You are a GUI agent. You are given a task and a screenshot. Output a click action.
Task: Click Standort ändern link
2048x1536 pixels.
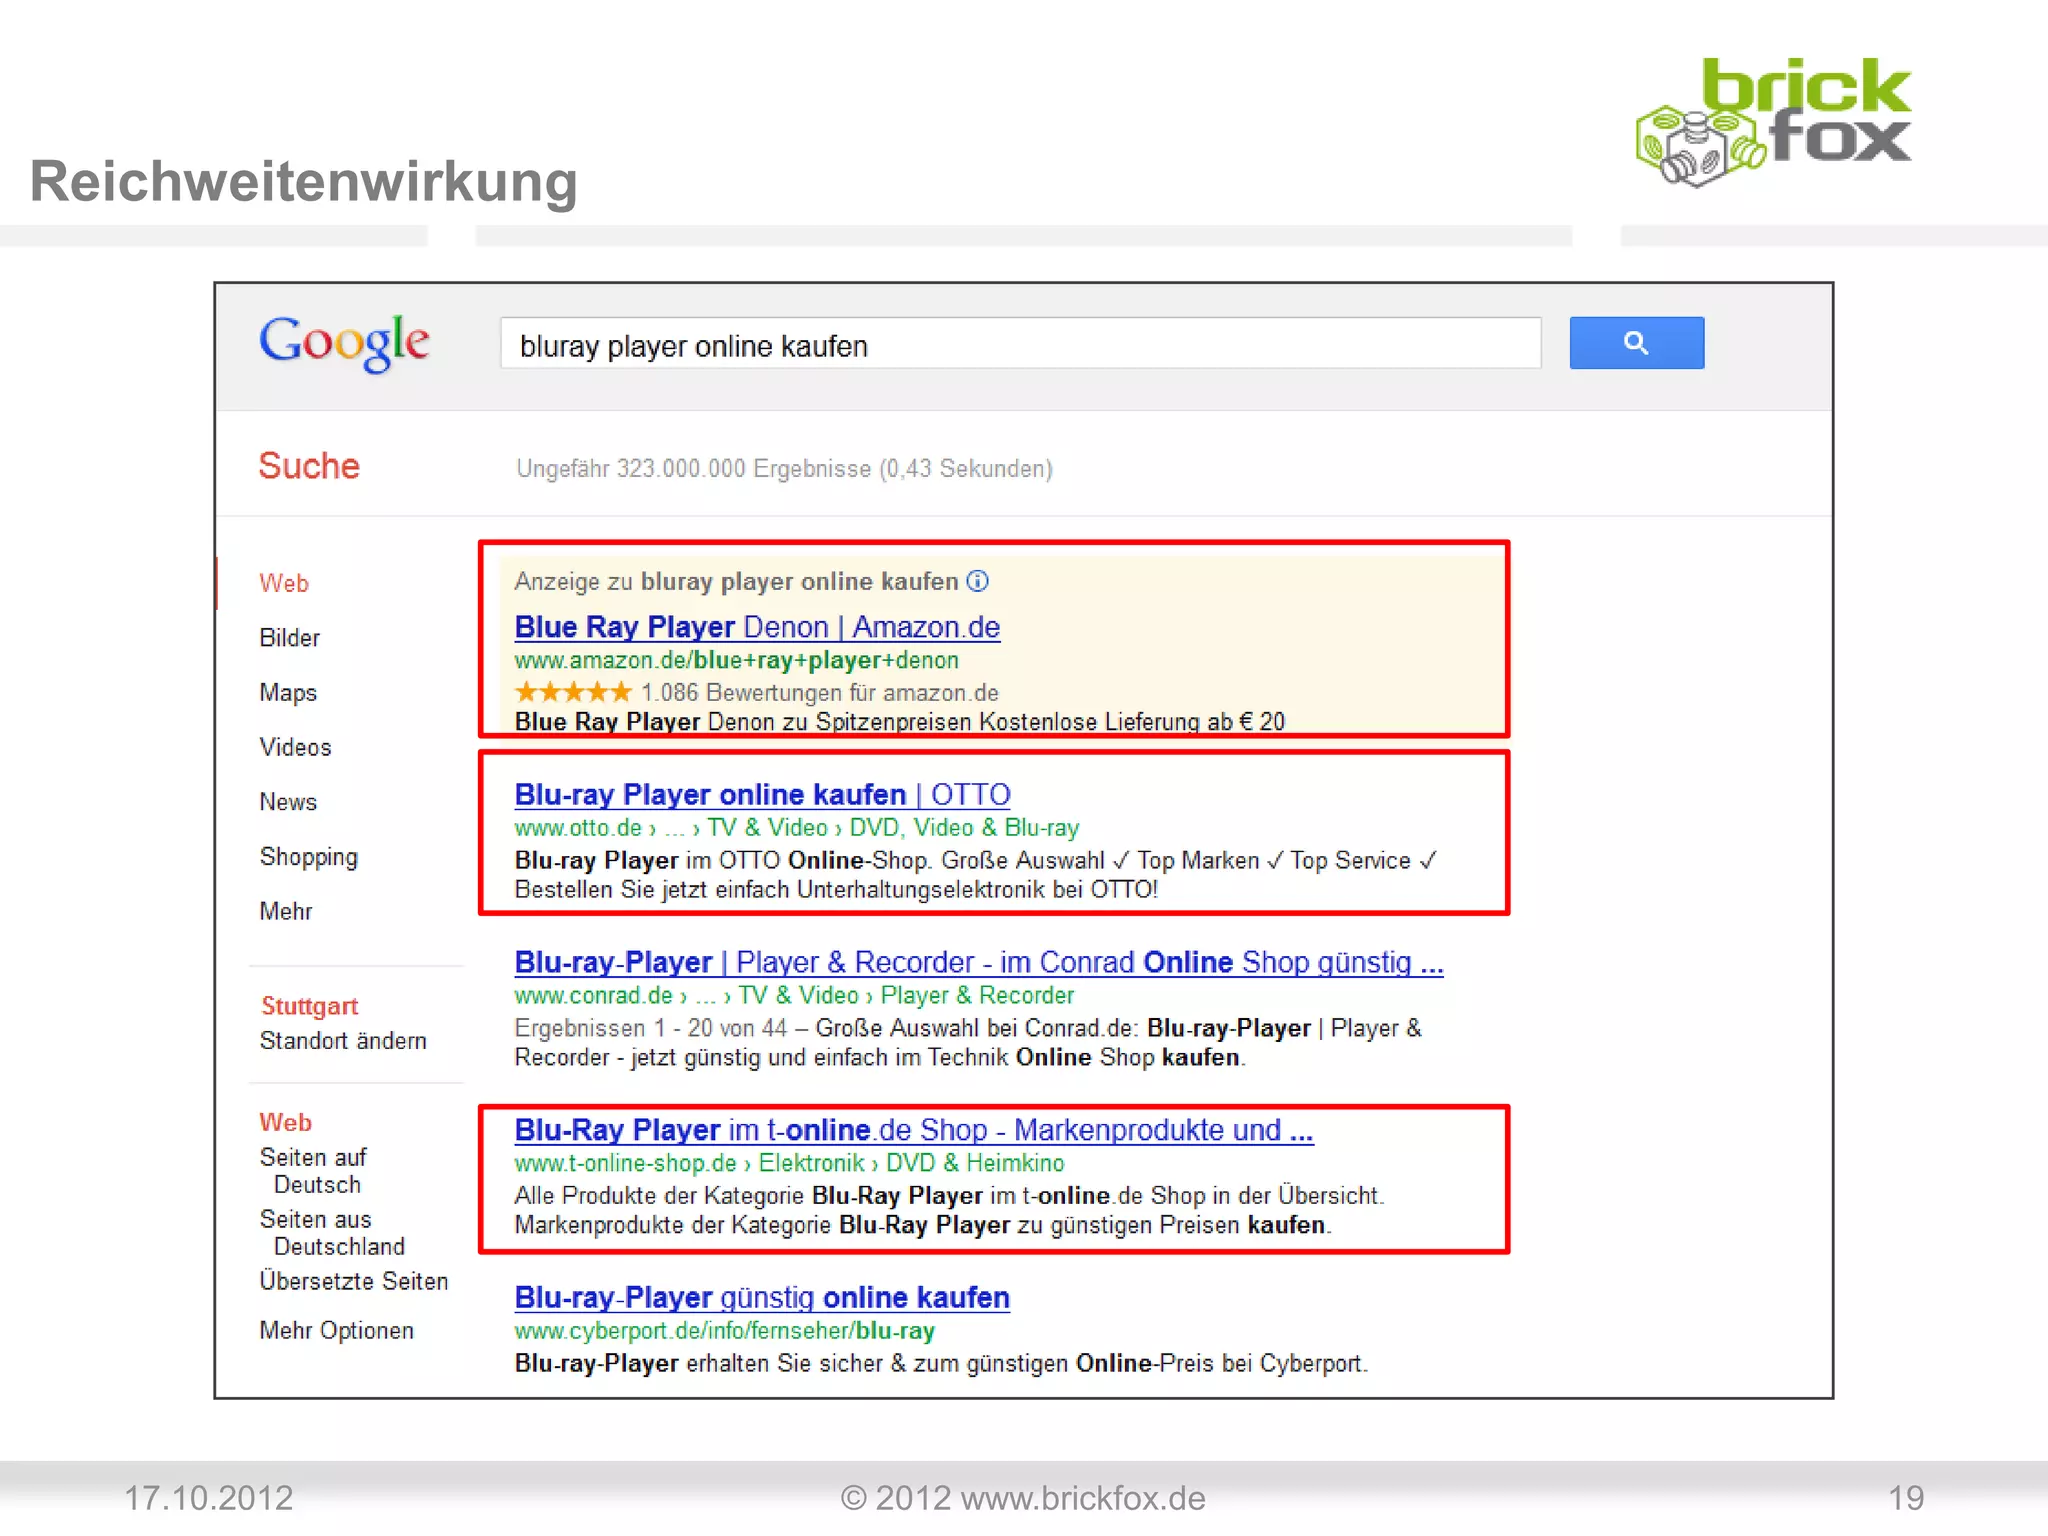pyautogui.click(x=343, y=1041)
